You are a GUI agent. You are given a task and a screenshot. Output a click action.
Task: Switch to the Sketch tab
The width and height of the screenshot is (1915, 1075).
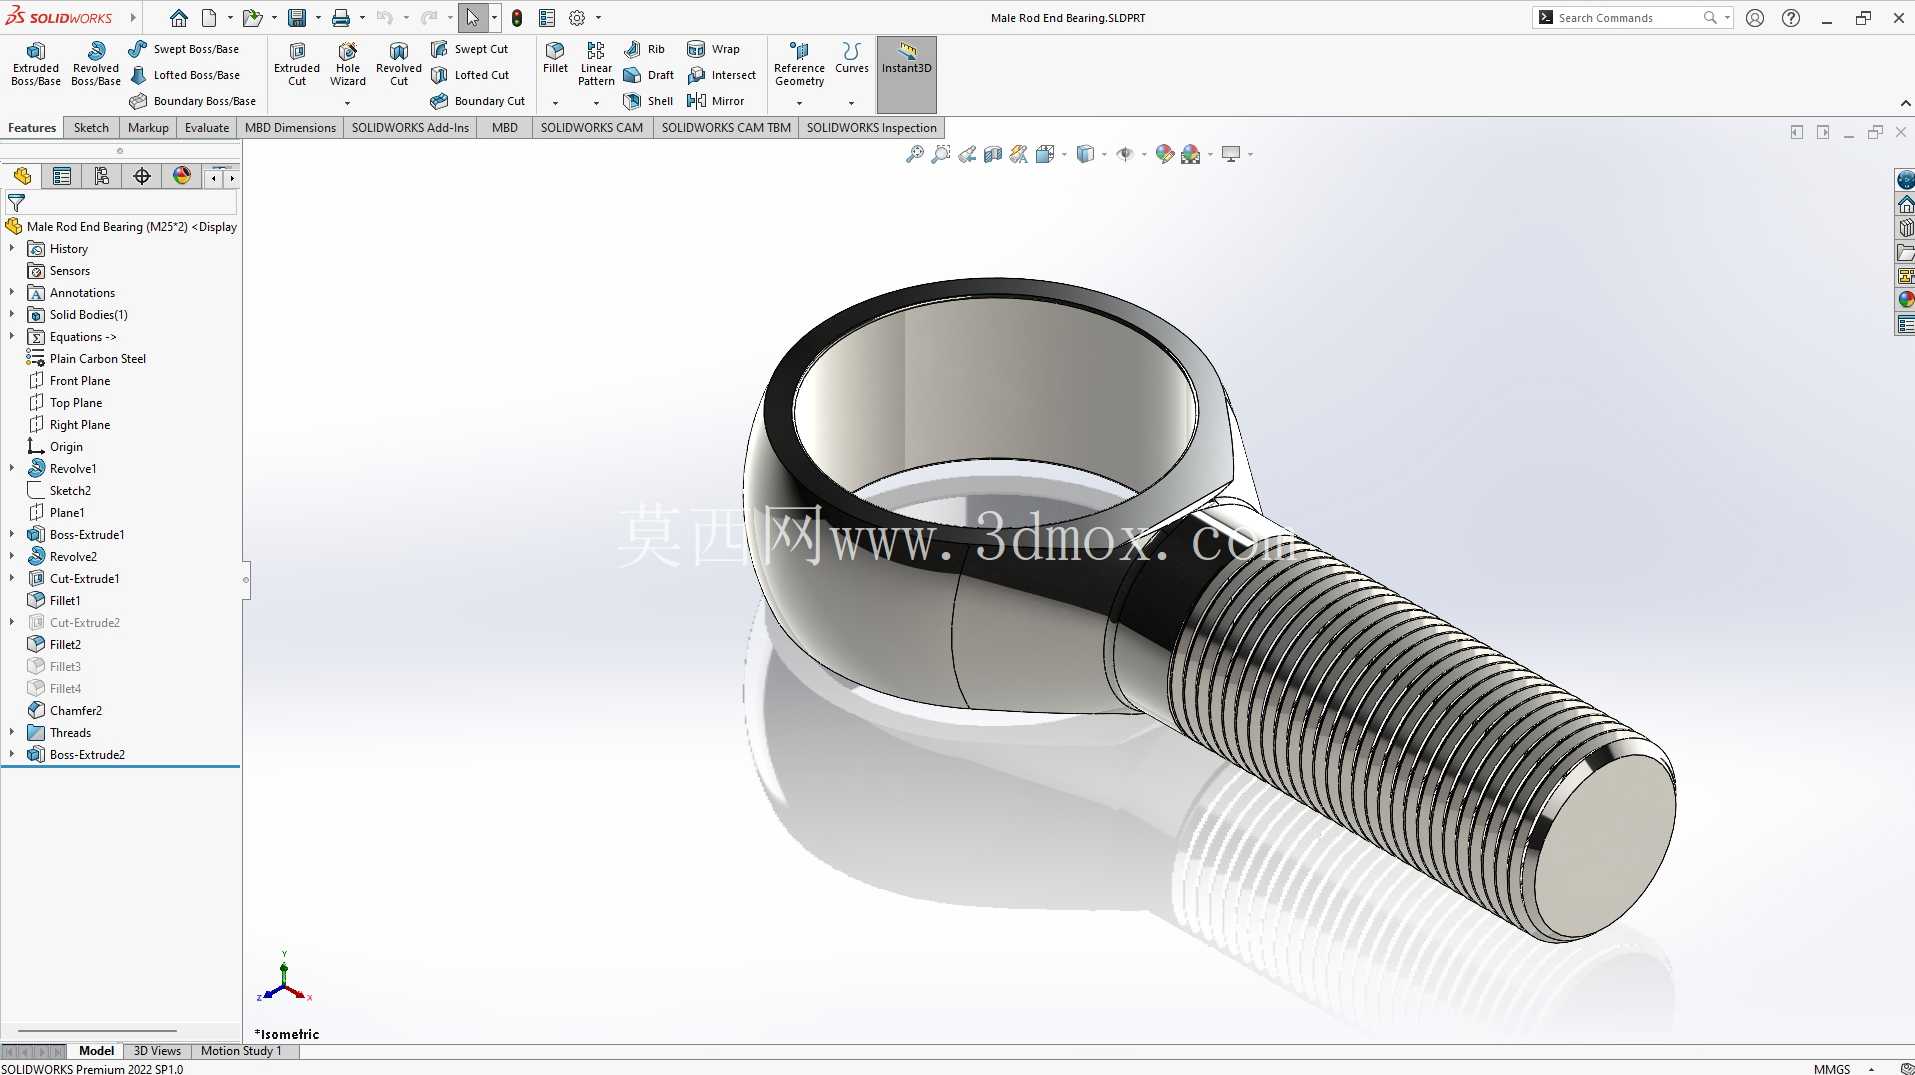[91, 128]
